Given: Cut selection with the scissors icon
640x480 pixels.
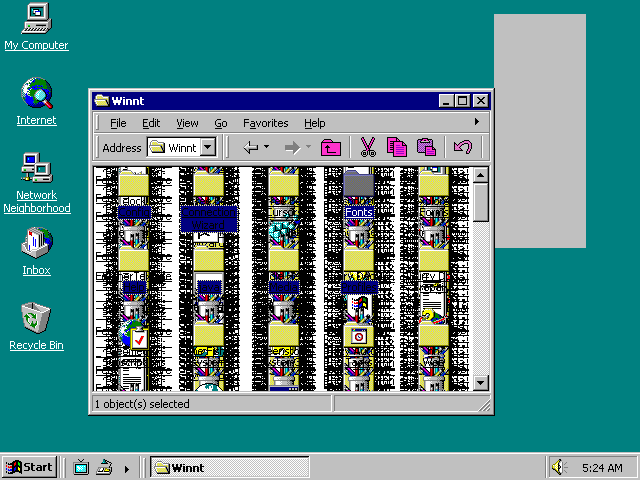Looking at the screenshot, I should point(368,147).
